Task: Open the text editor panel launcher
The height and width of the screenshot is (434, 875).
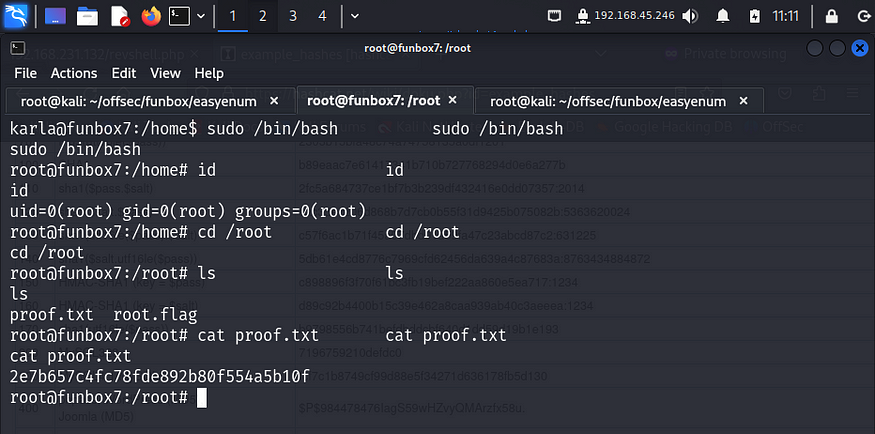Action: point(120,16)
